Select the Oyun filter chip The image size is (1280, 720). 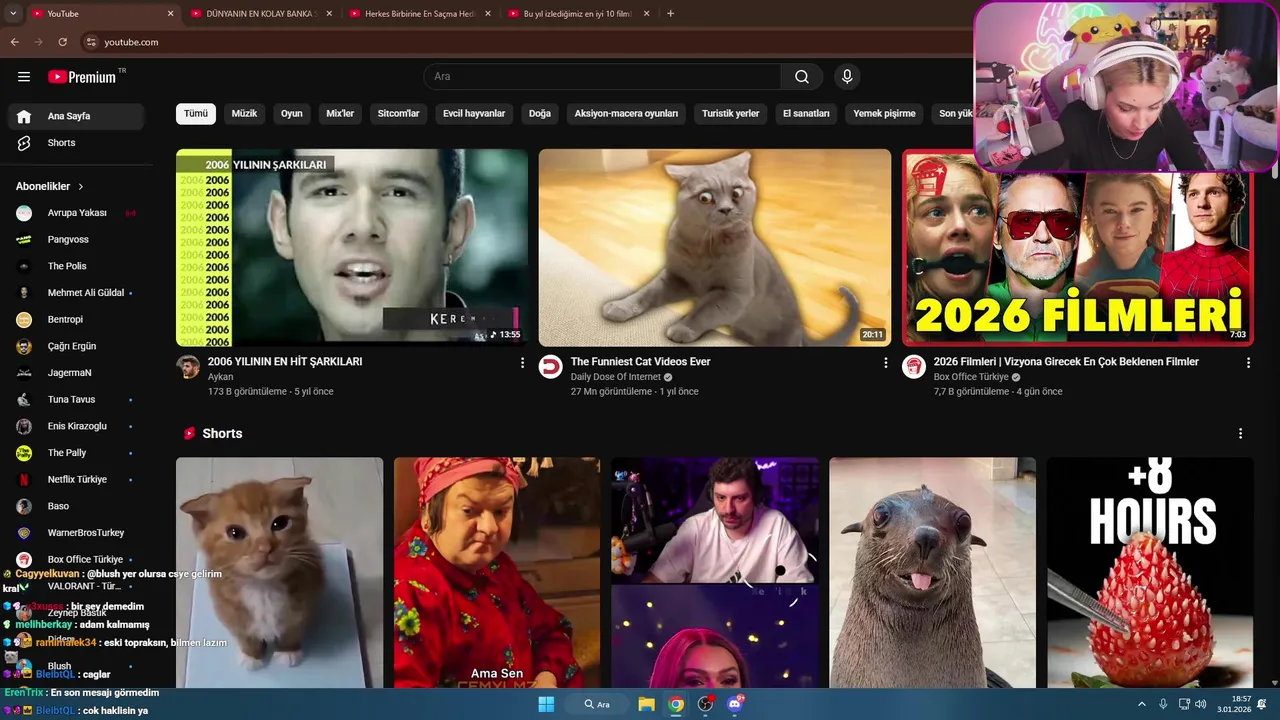(x=292, y=114)
